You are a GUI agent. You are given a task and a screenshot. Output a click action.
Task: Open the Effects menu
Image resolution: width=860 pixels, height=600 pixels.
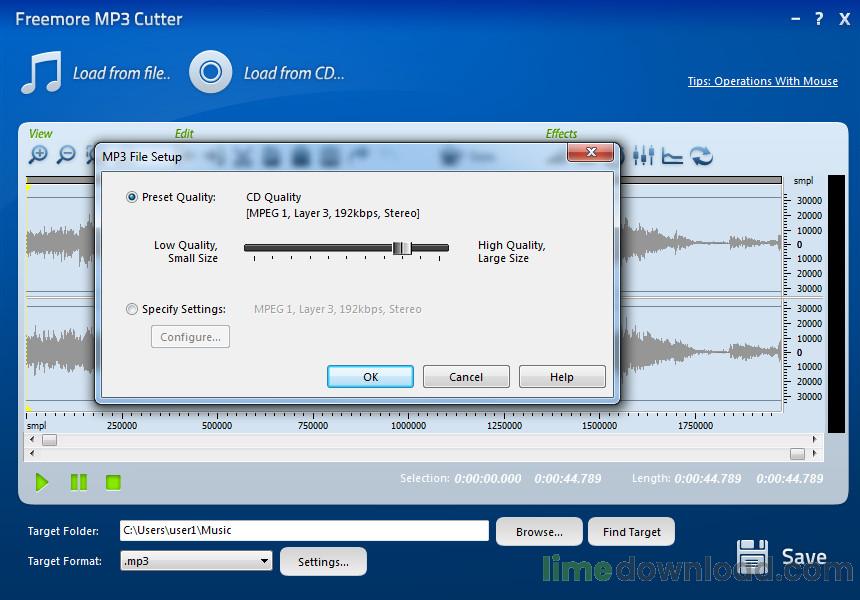pyautogui.click(x=561, y=133)
